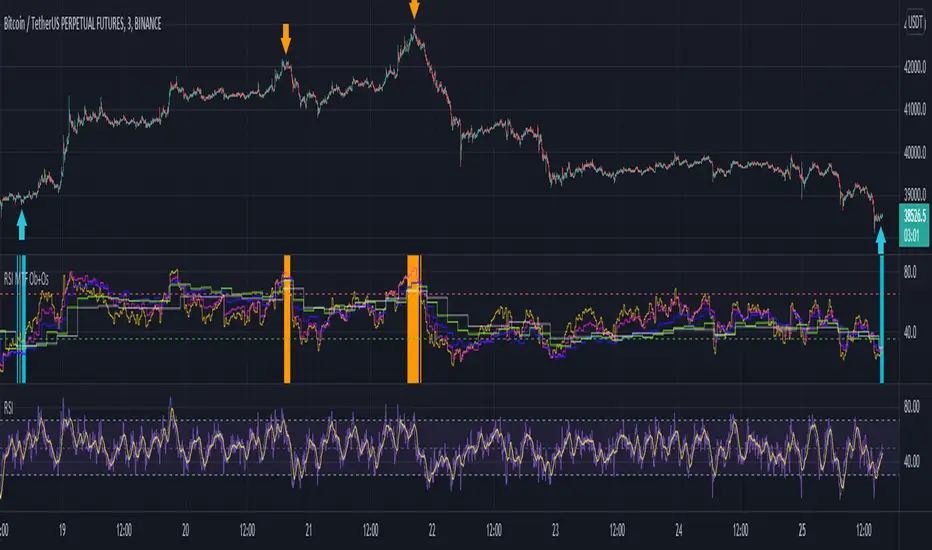Viewport: 932px width, 550px height.
Task: Click the 39000.0 price scale label
Action: [x=915, y=194]
